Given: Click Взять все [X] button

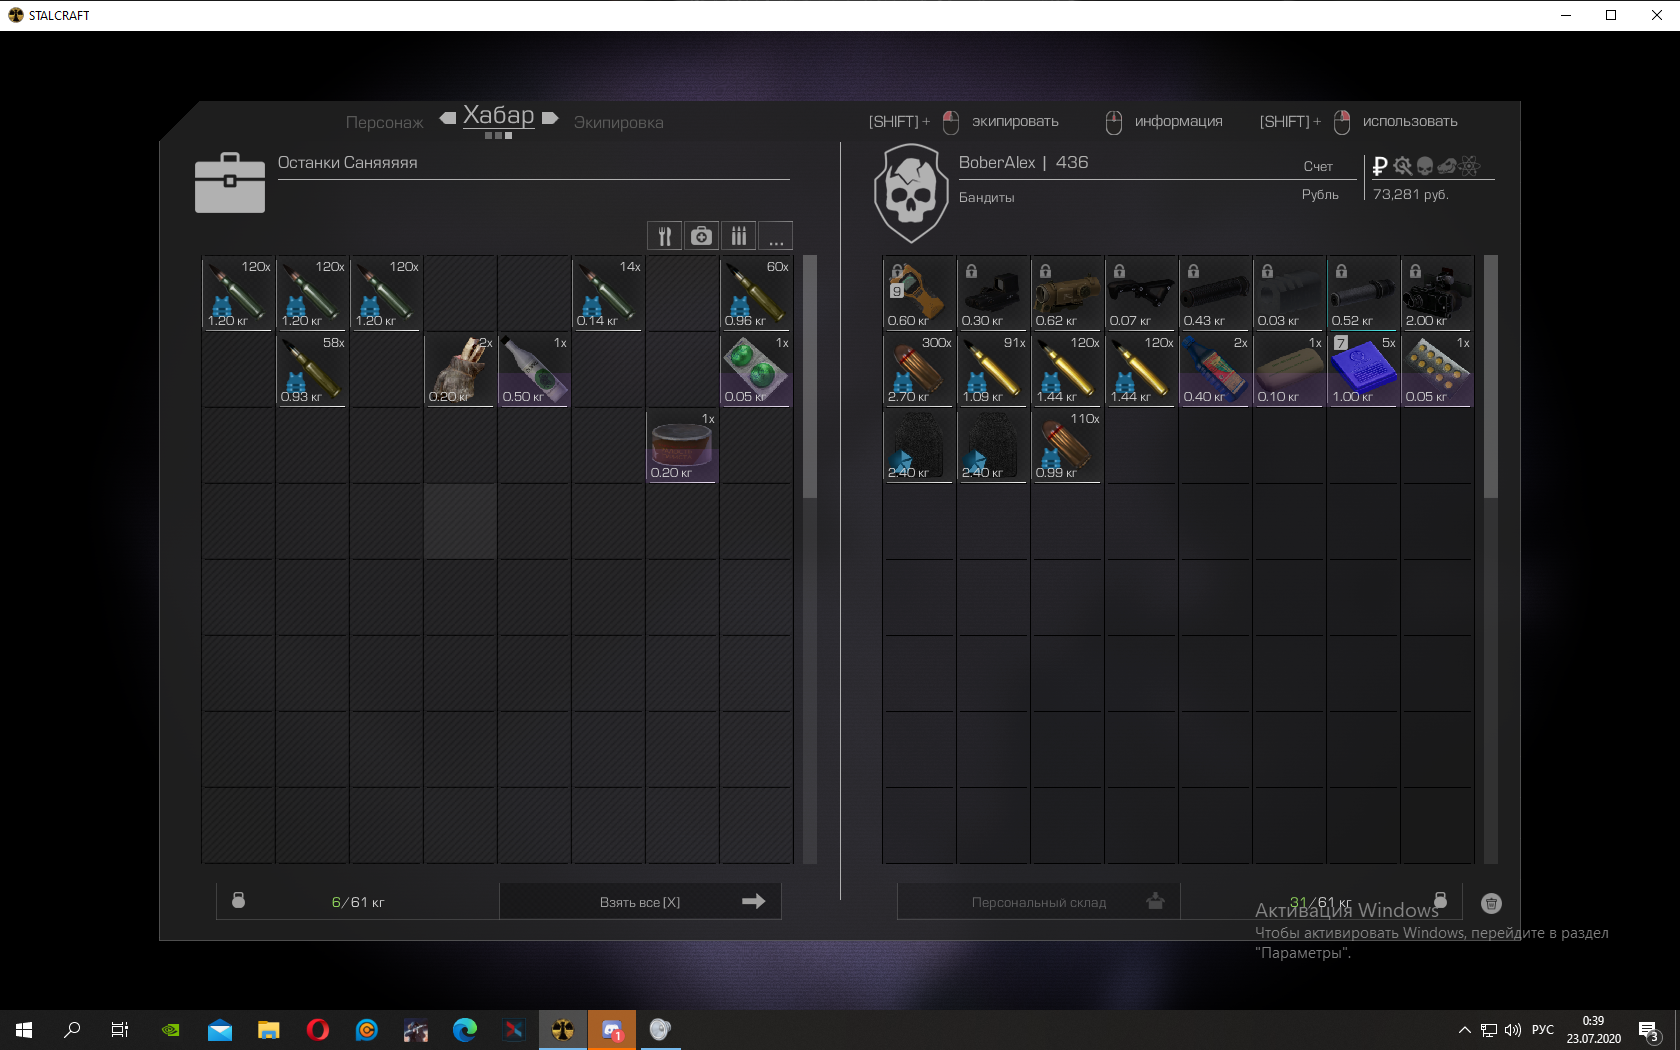Looking at the screenshot, I should tap(640, 901).
